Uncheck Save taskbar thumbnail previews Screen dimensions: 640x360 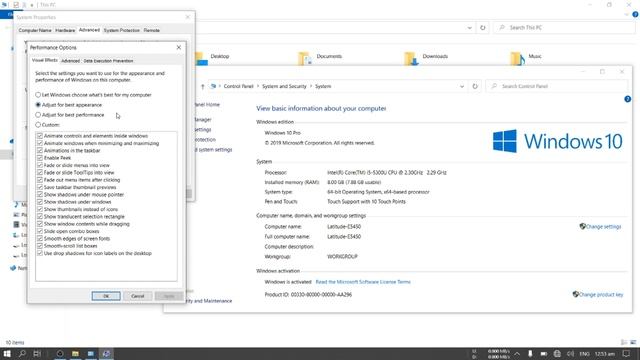coord(40,187)
